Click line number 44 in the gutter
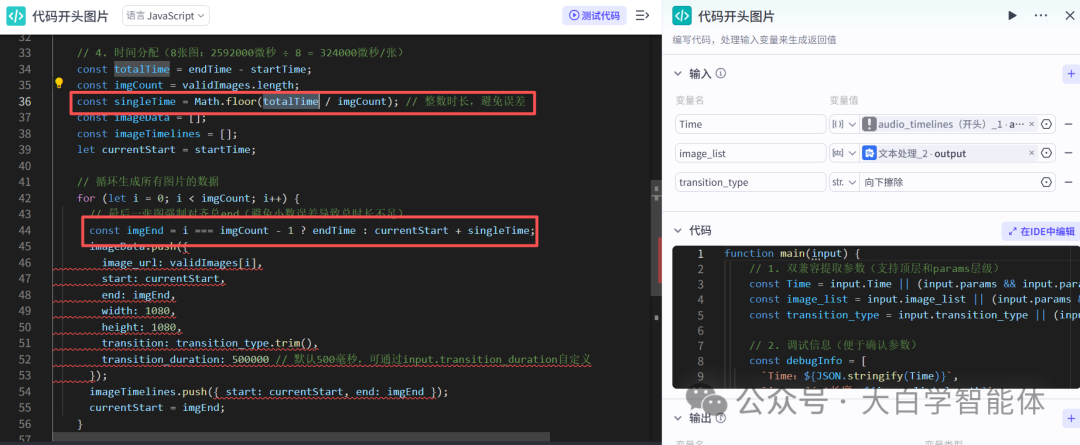1080x445 pixels. (x=24, y=230)
